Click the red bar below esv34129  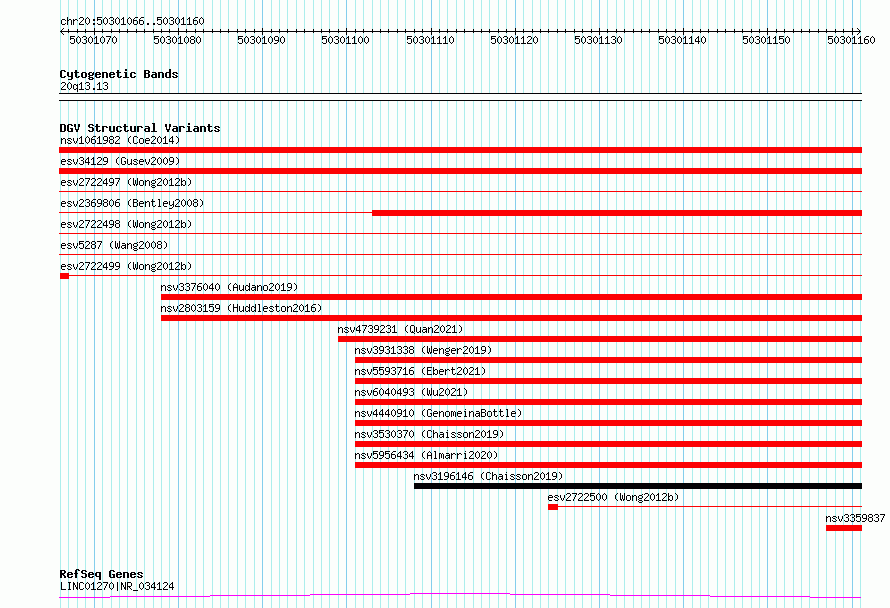point(460,171)
